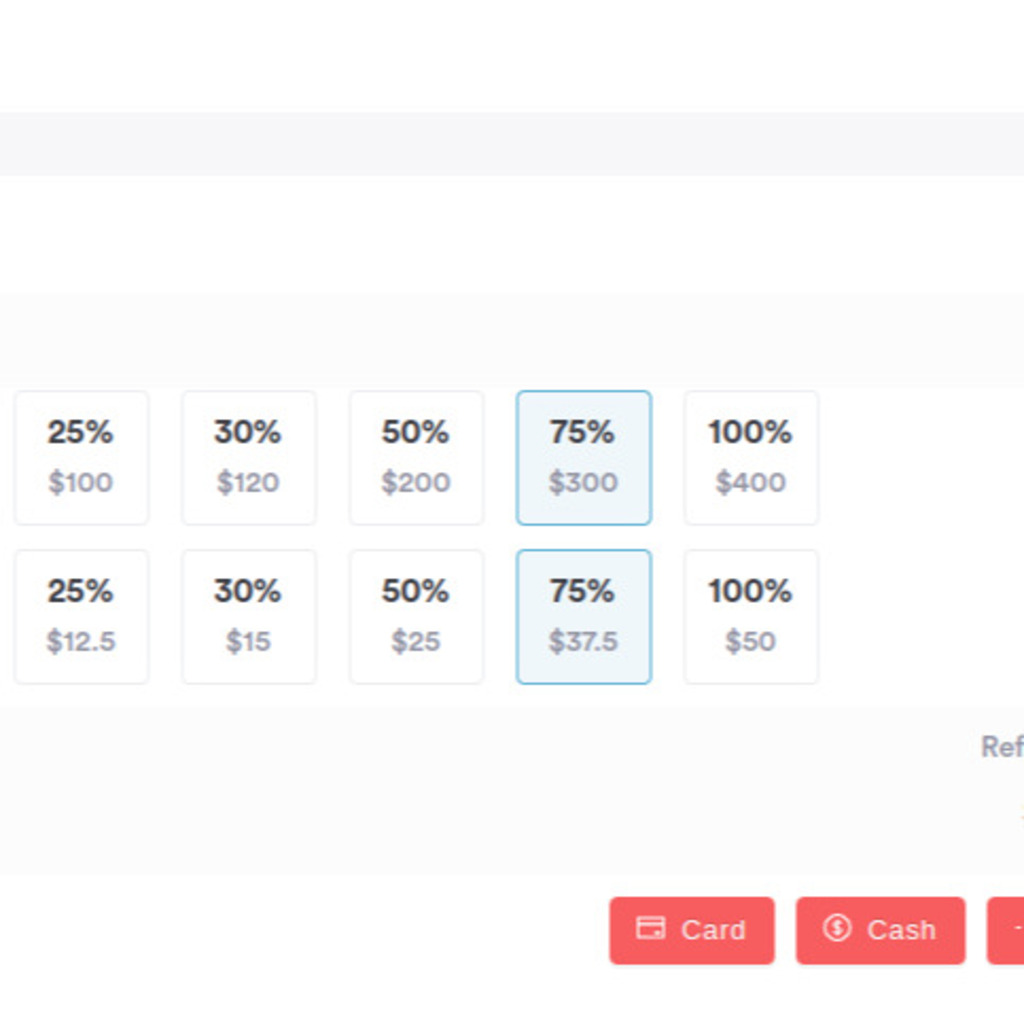Screen dimensions: 1024x1024
Task: Choose the 100% $50 tile
Action: (751, 617)
